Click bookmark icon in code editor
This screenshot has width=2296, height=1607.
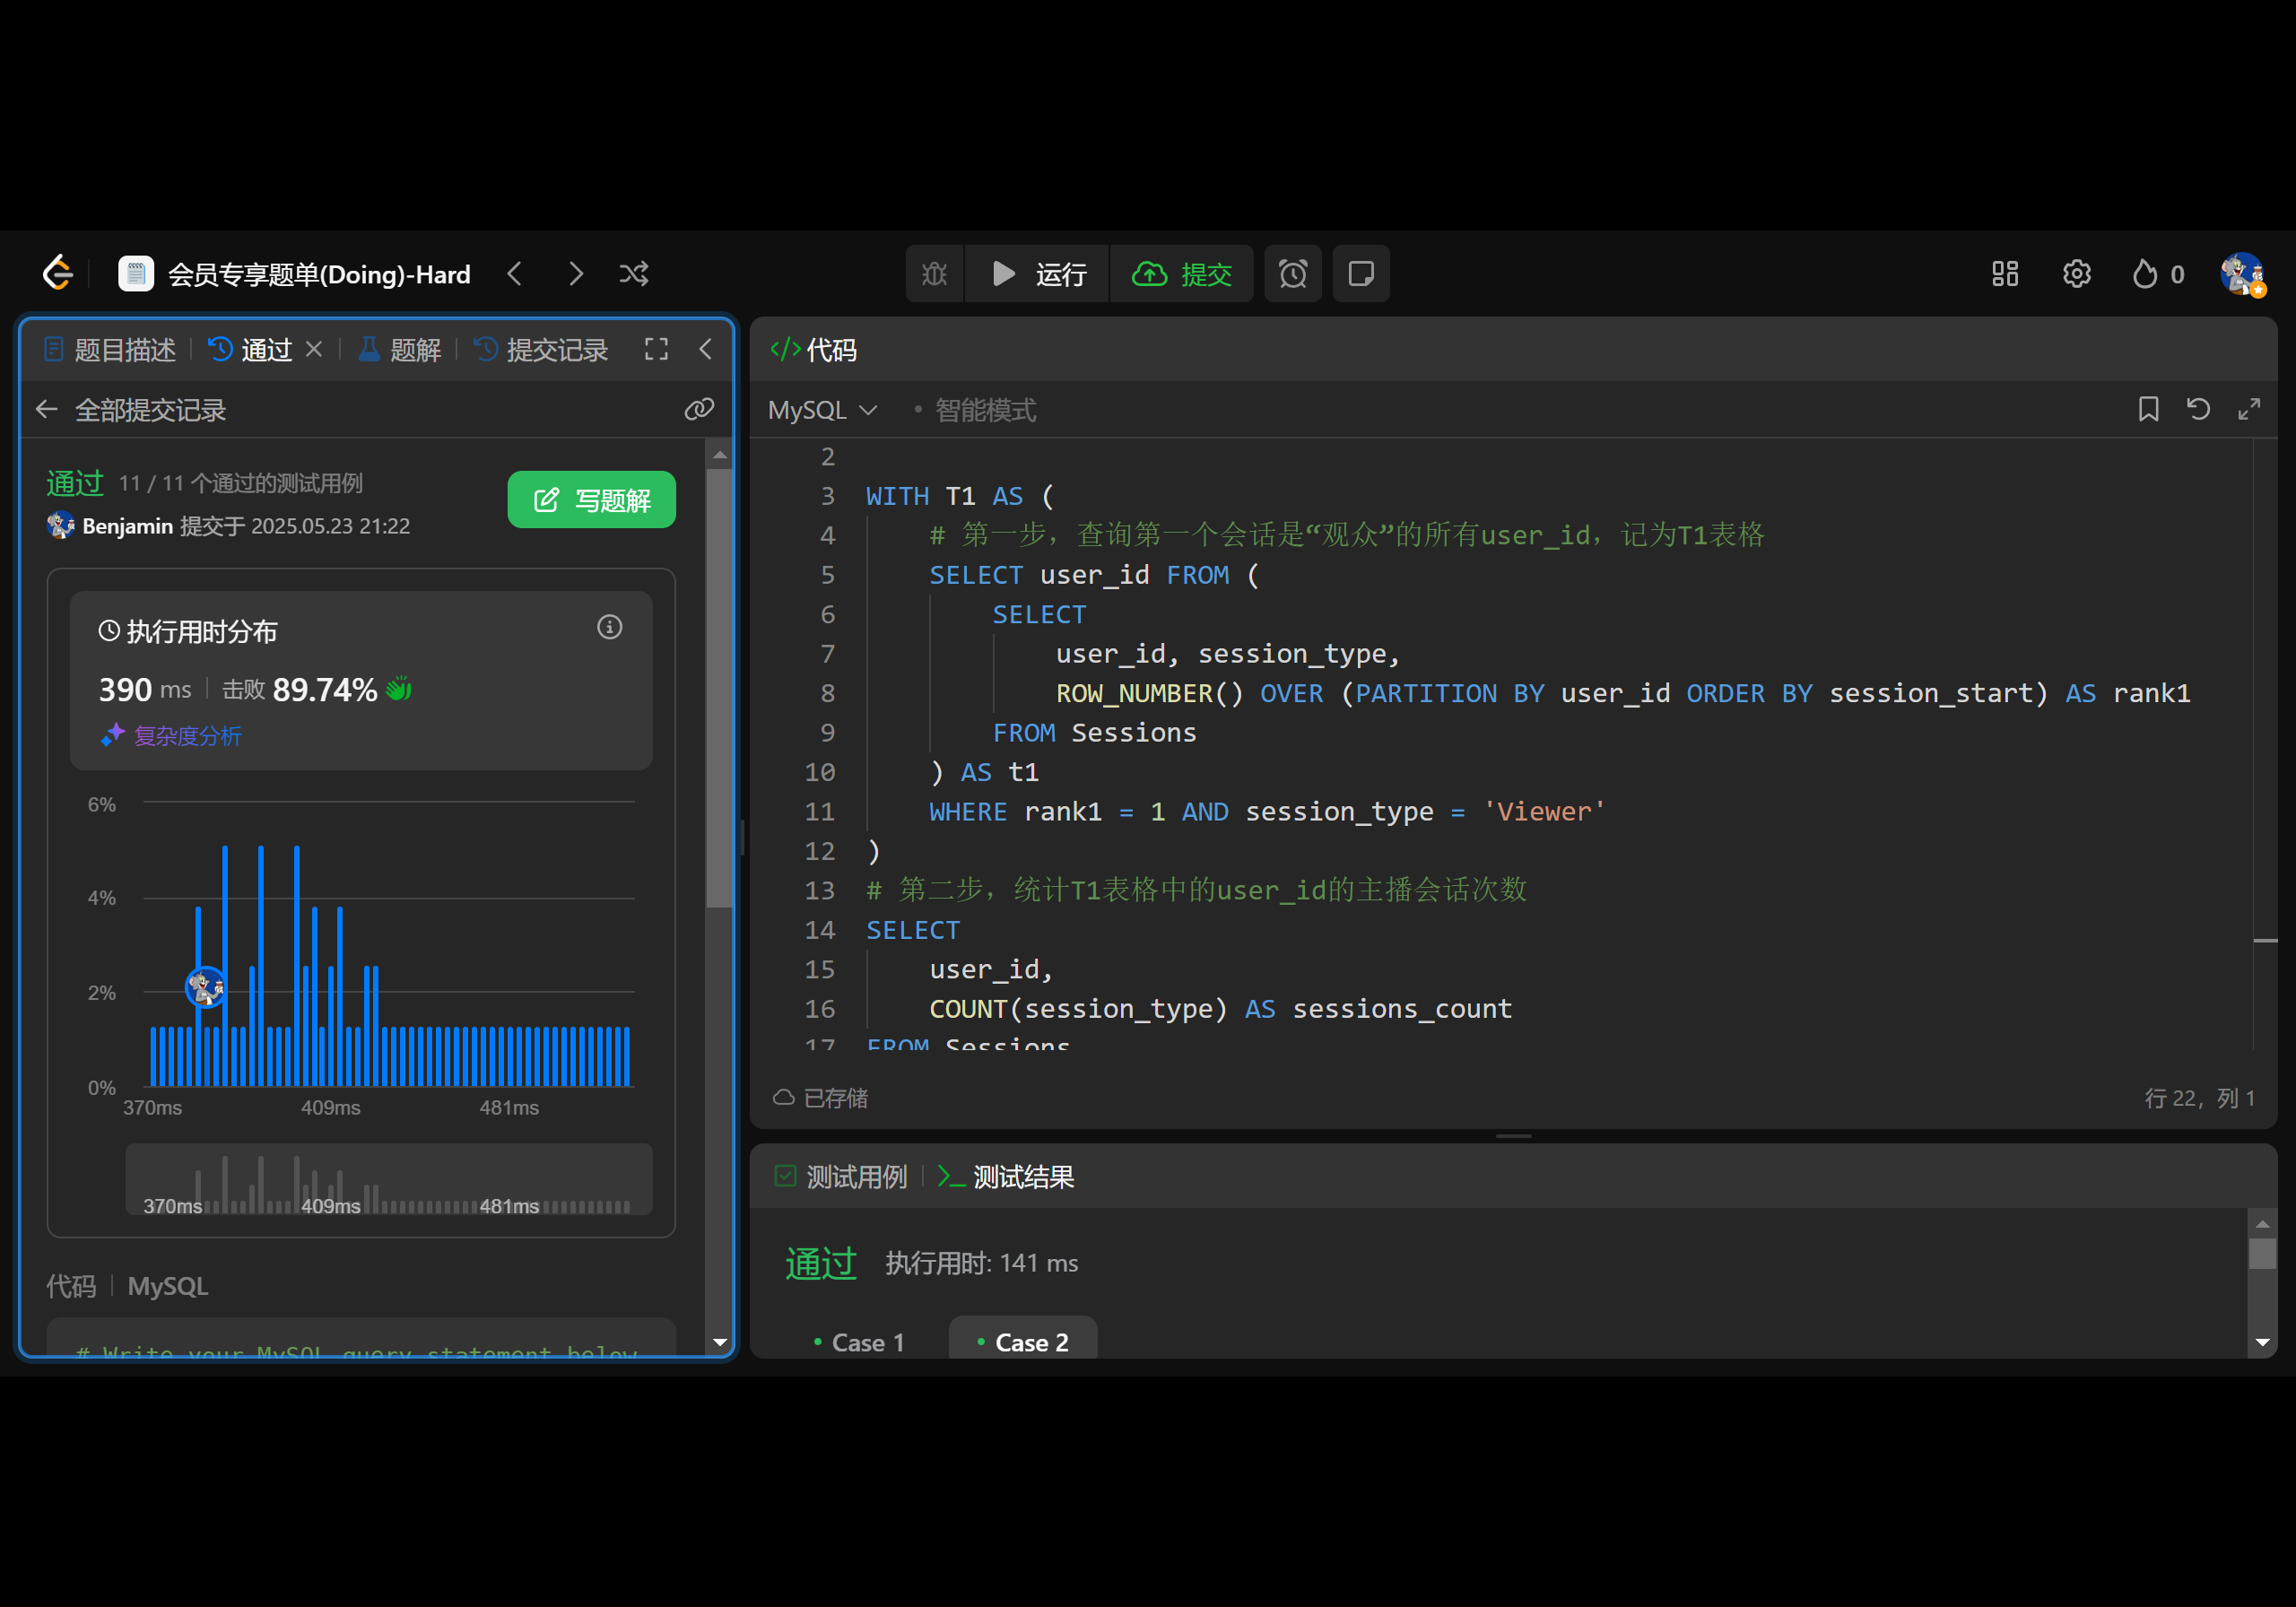[x=2148, y=409]
